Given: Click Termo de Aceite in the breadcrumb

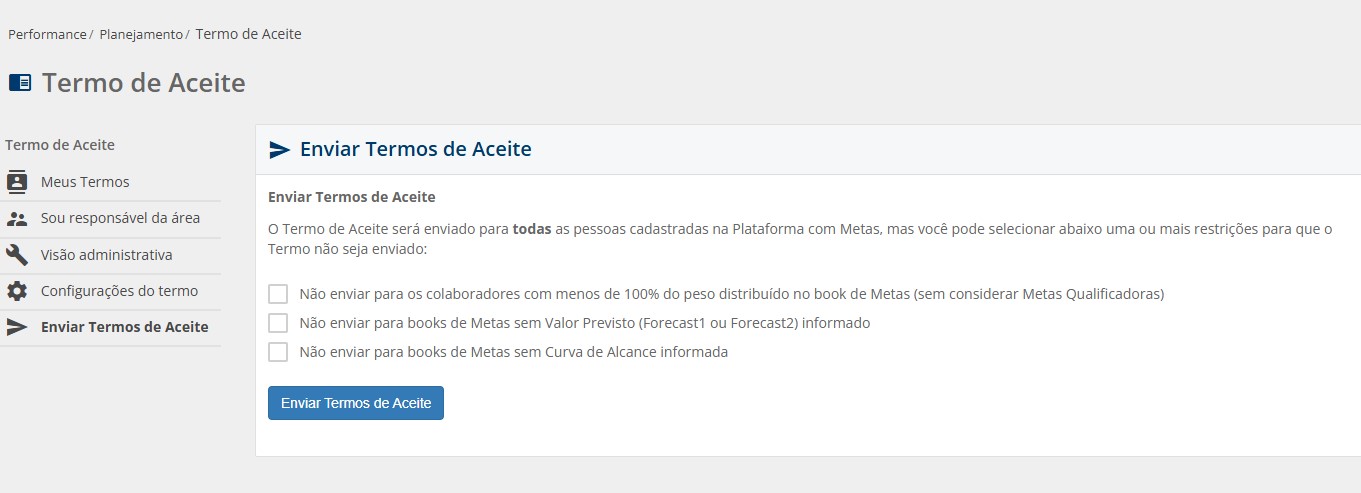Looking at the screenshot, I should tap(248, 34).
